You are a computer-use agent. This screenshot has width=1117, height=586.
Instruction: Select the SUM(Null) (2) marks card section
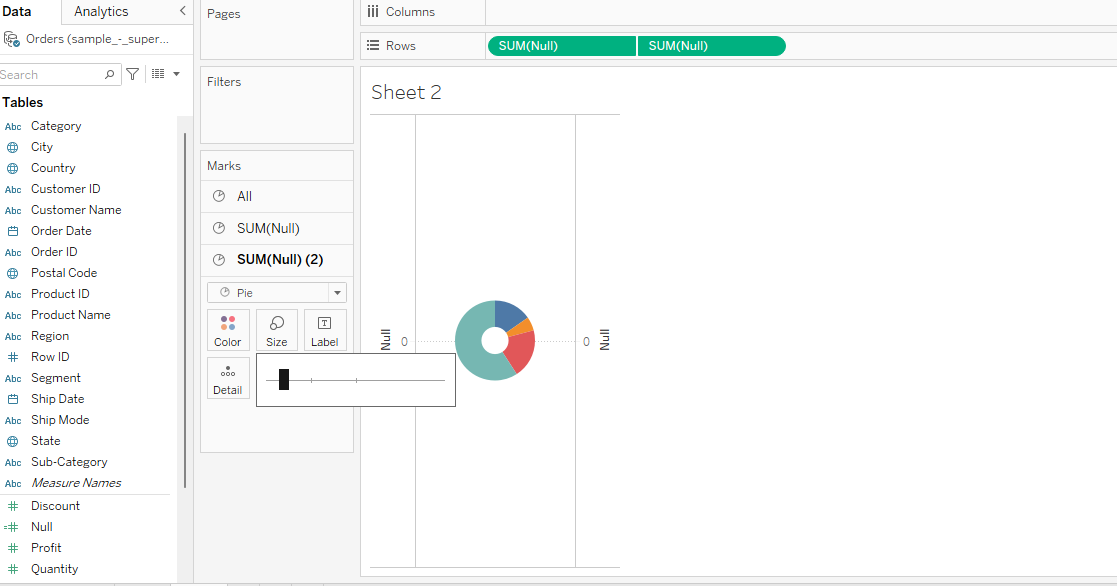(x=283, y=259)
